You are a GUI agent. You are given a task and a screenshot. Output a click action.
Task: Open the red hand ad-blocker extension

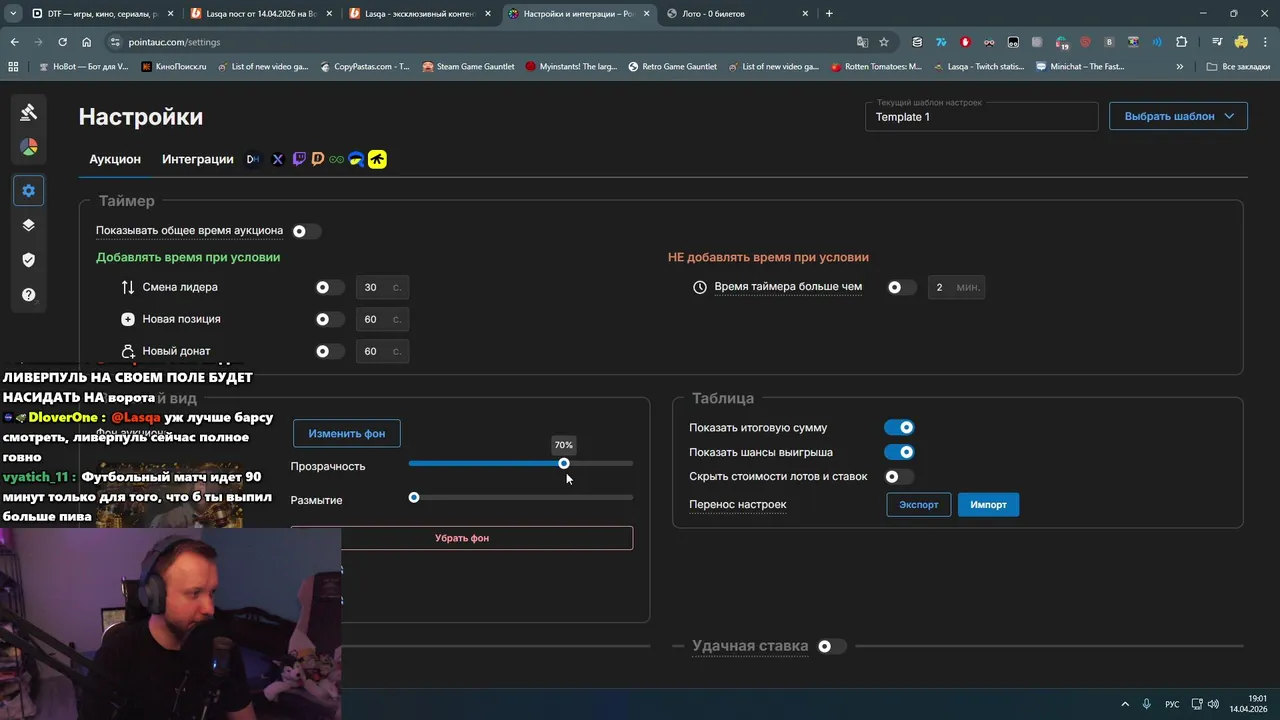tap(965, 42)
